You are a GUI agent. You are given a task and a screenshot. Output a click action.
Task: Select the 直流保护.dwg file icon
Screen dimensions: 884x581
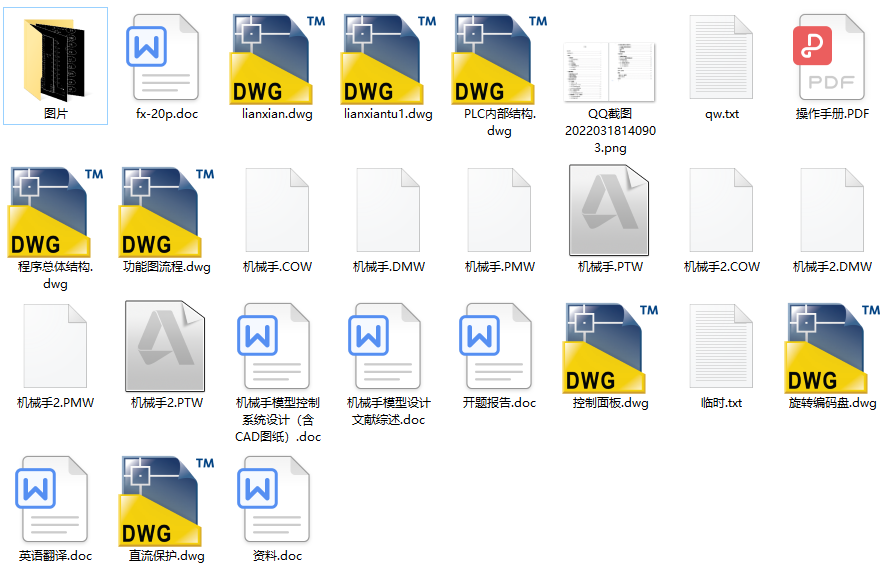click(166, 502)
